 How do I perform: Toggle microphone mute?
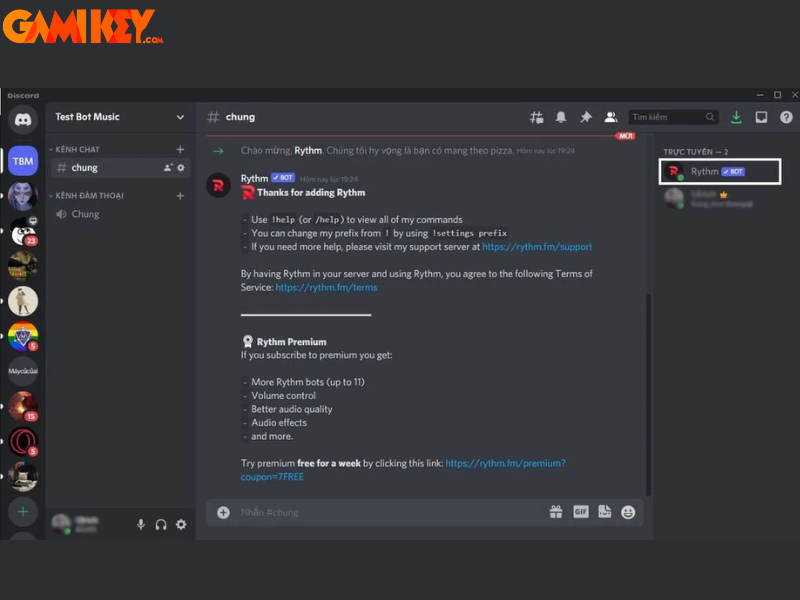pyautogui.click(x=141, y=524)
